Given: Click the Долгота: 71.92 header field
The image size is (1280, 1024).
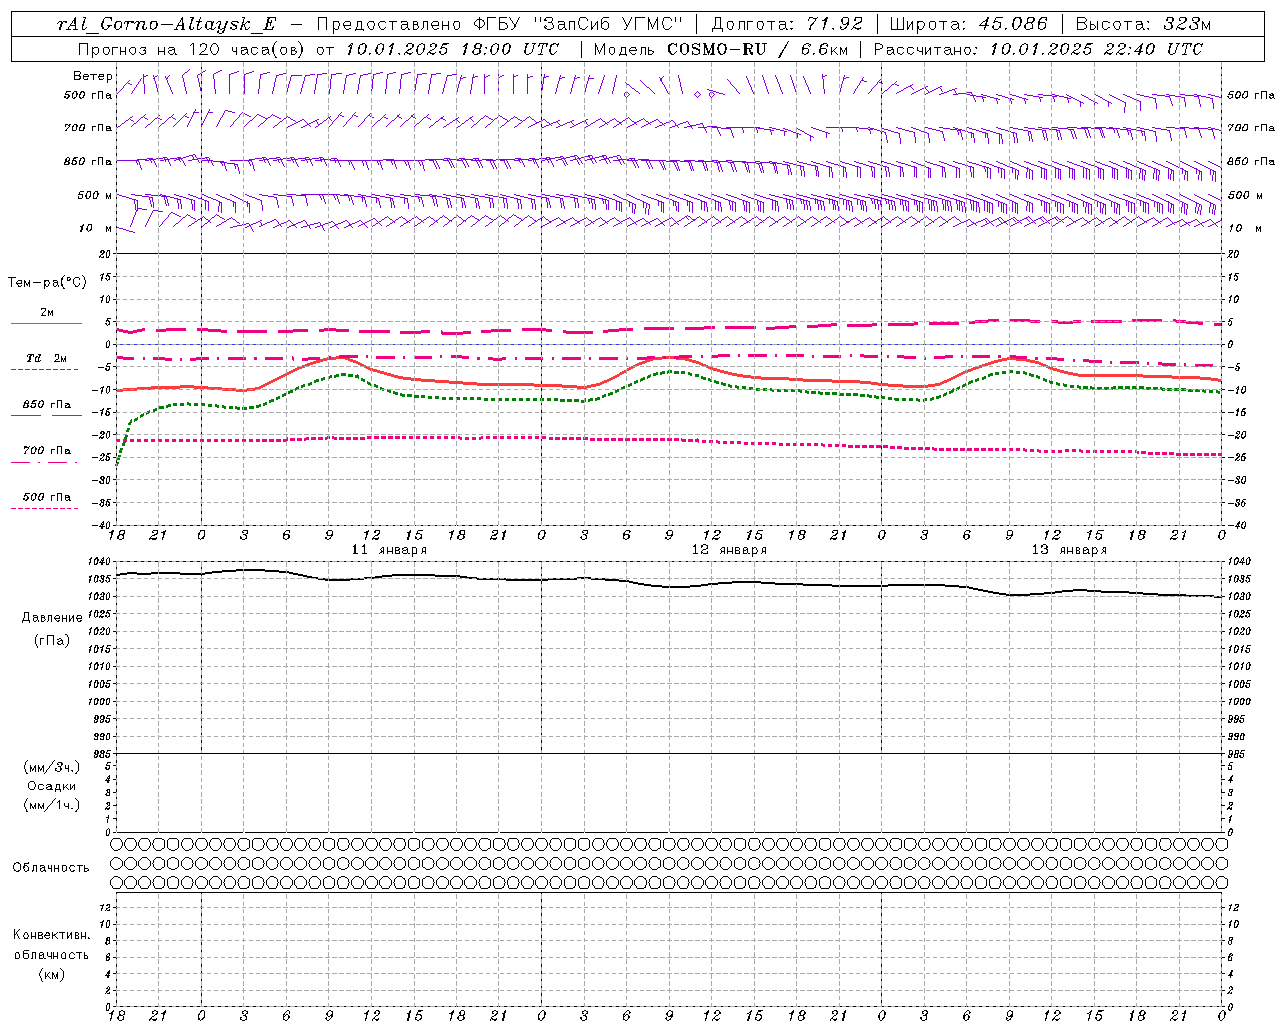Looking at the screenshot, I should 786,24.
